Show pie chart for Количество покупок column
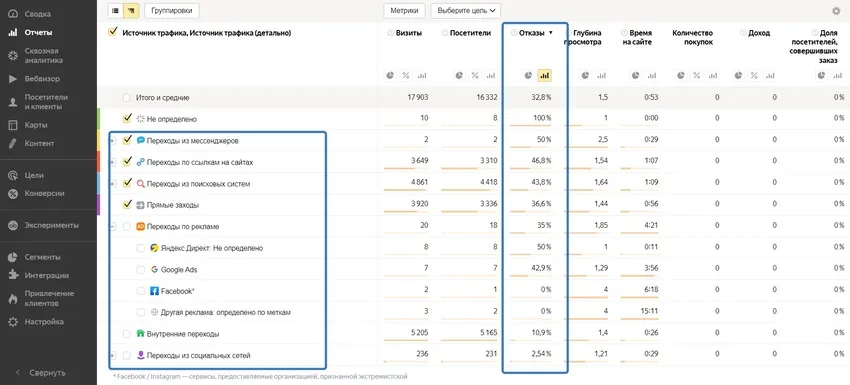The image size is (850, 385). (680, 75)
